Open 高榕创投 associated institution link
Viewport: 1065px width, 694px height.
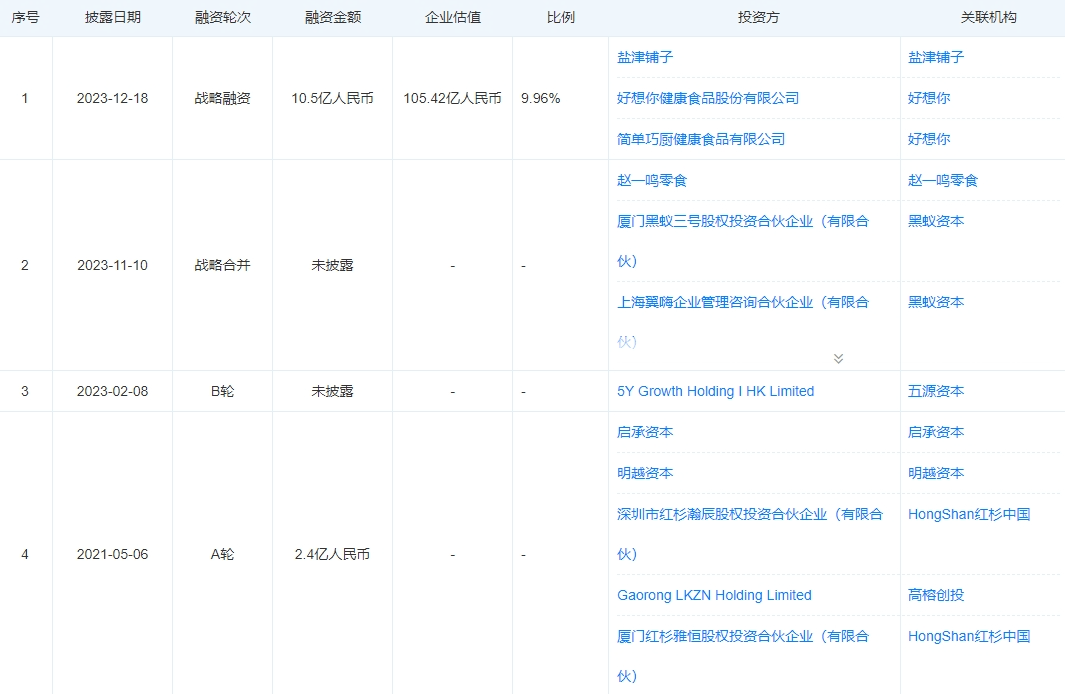coord(936,595)
